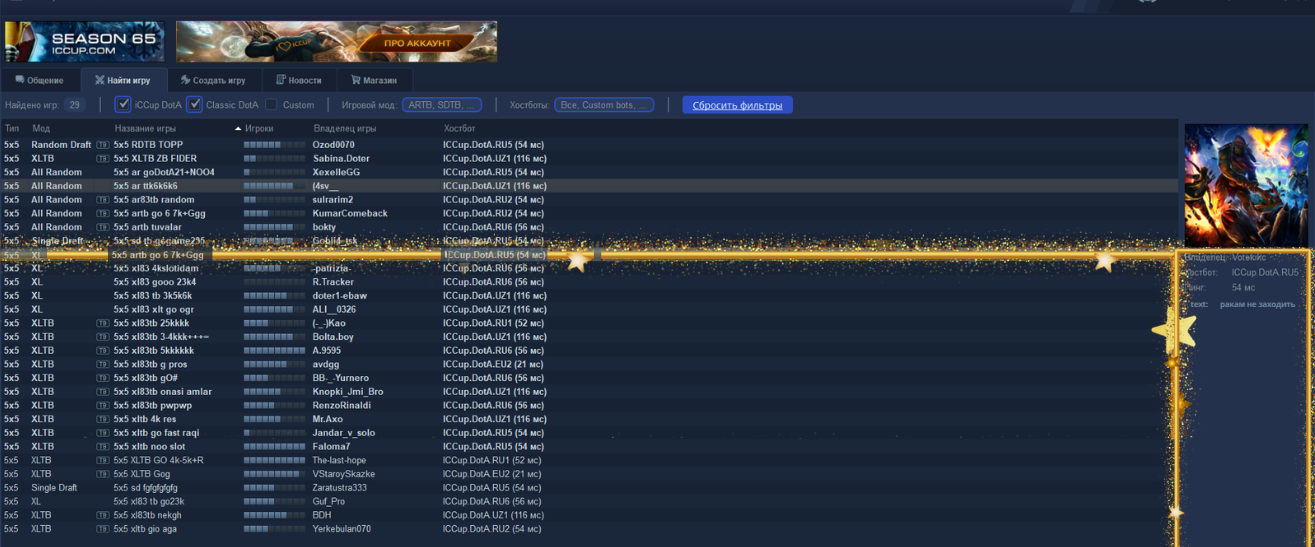Click Single Draft mode of Zaratustra333's game
This screenshot has height=547, width=1315.
coord(54,488)
